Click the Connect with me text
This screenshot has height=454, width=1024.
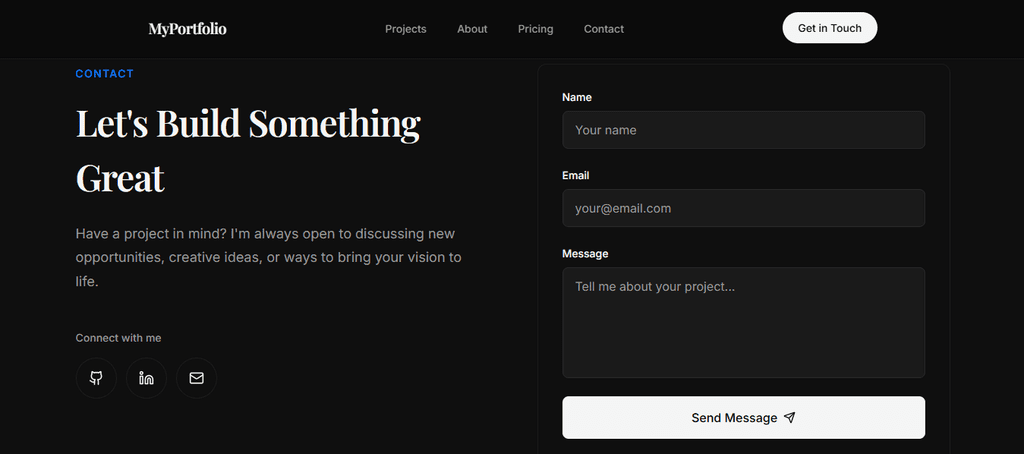(x=118, y=338)
